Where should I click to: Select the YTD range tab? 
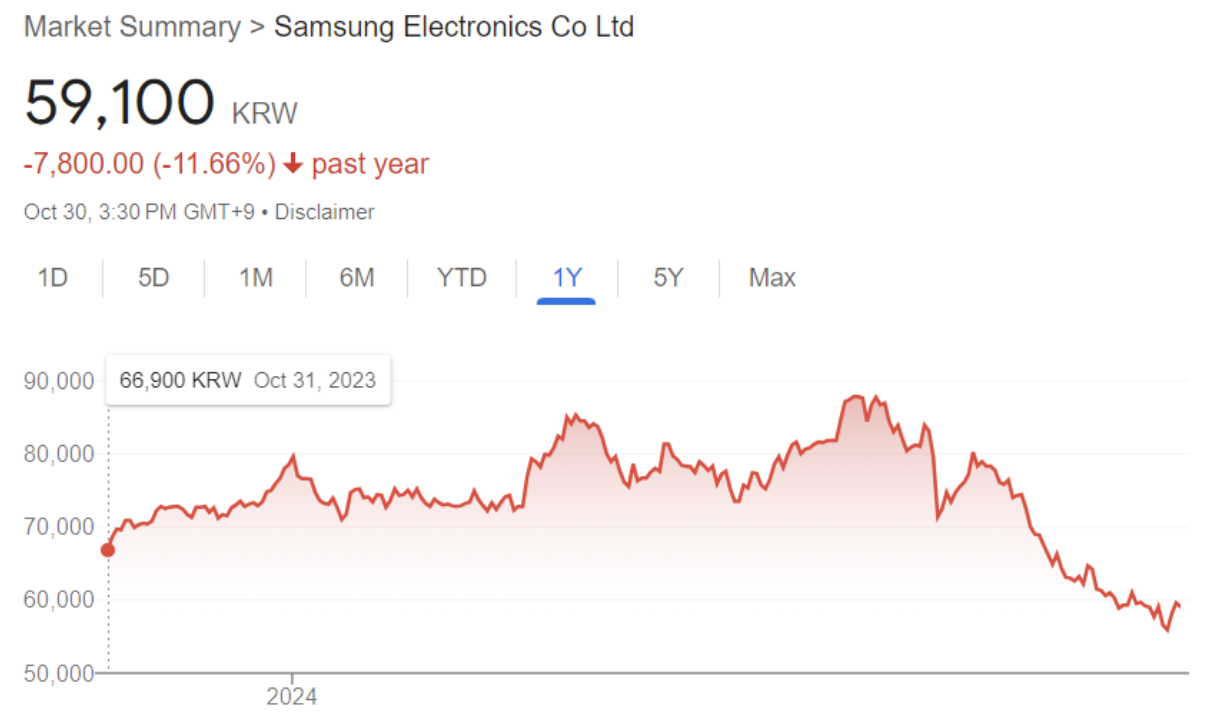(462, 277)
